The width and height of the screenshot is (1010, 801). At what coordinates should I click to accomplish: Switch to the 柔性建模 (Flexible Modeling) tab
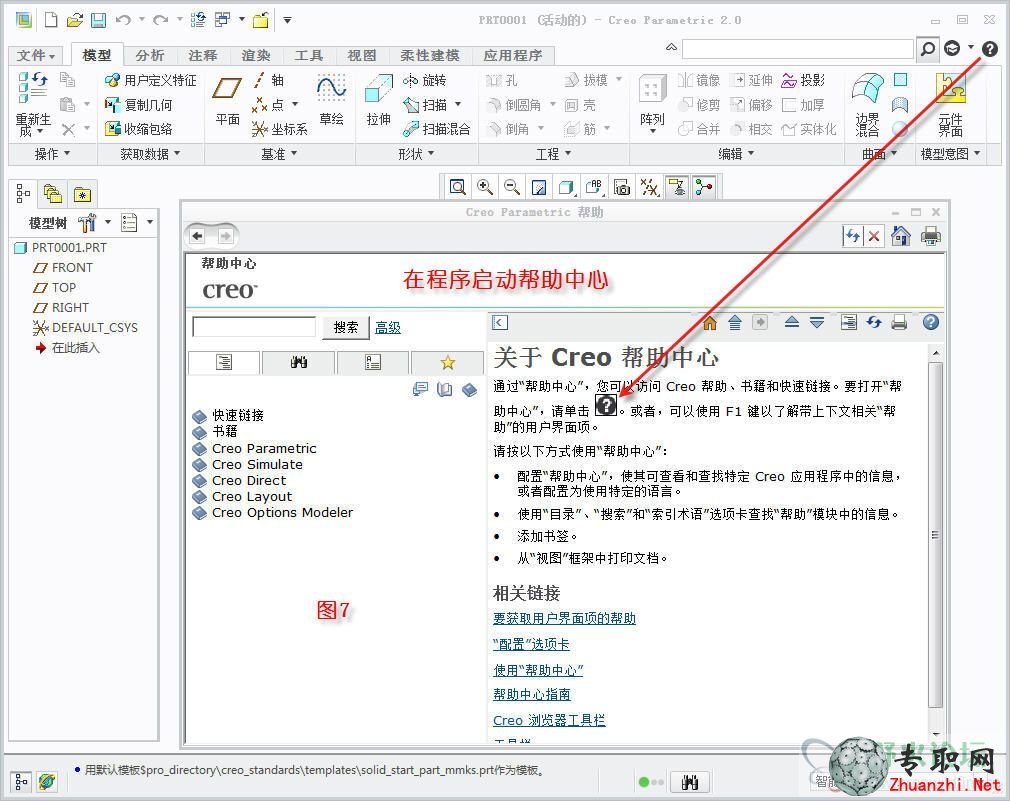[x=430, y=55]
